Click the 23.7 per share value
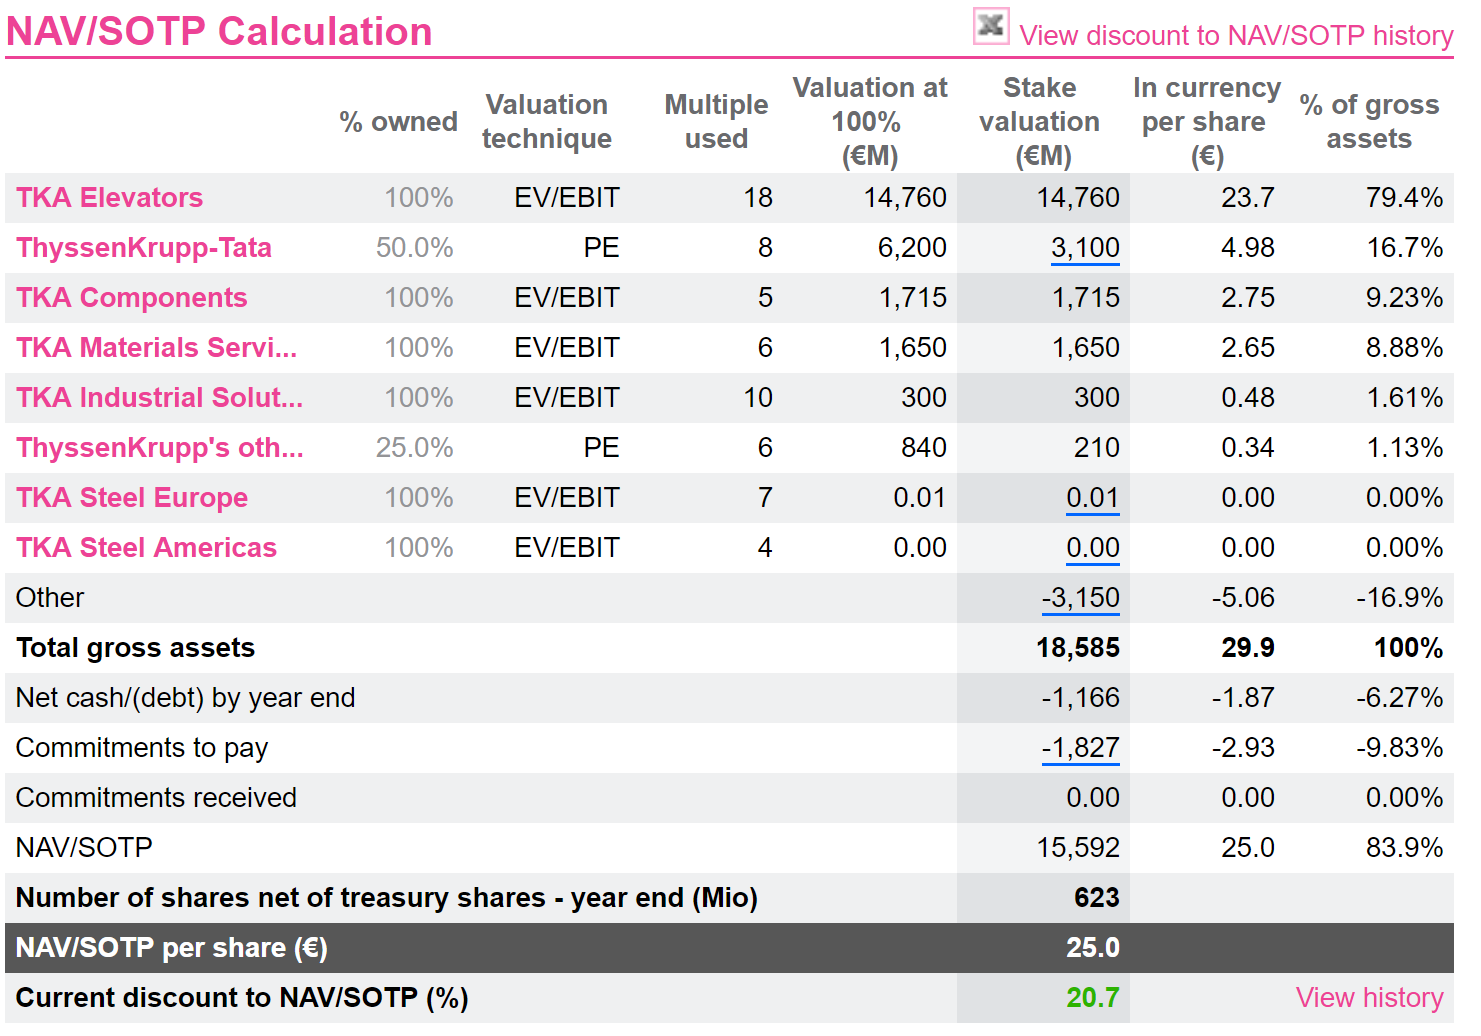The image size is (1481, 1036). 1248,198
